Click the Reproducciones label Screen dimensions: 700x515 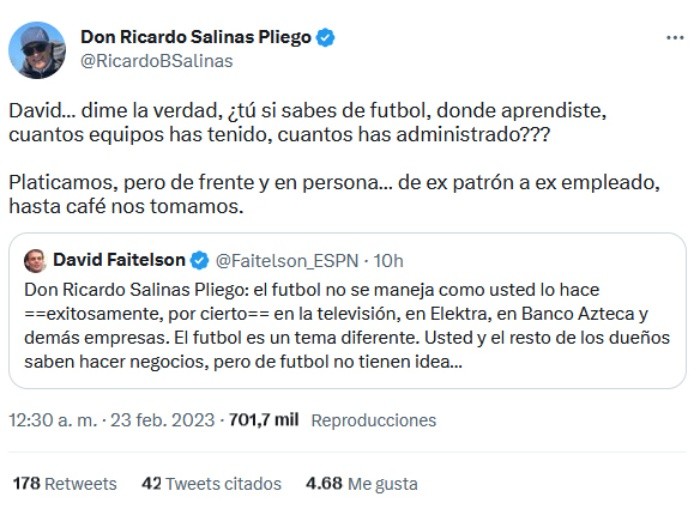pyautogui.click(x=374, y=420)
